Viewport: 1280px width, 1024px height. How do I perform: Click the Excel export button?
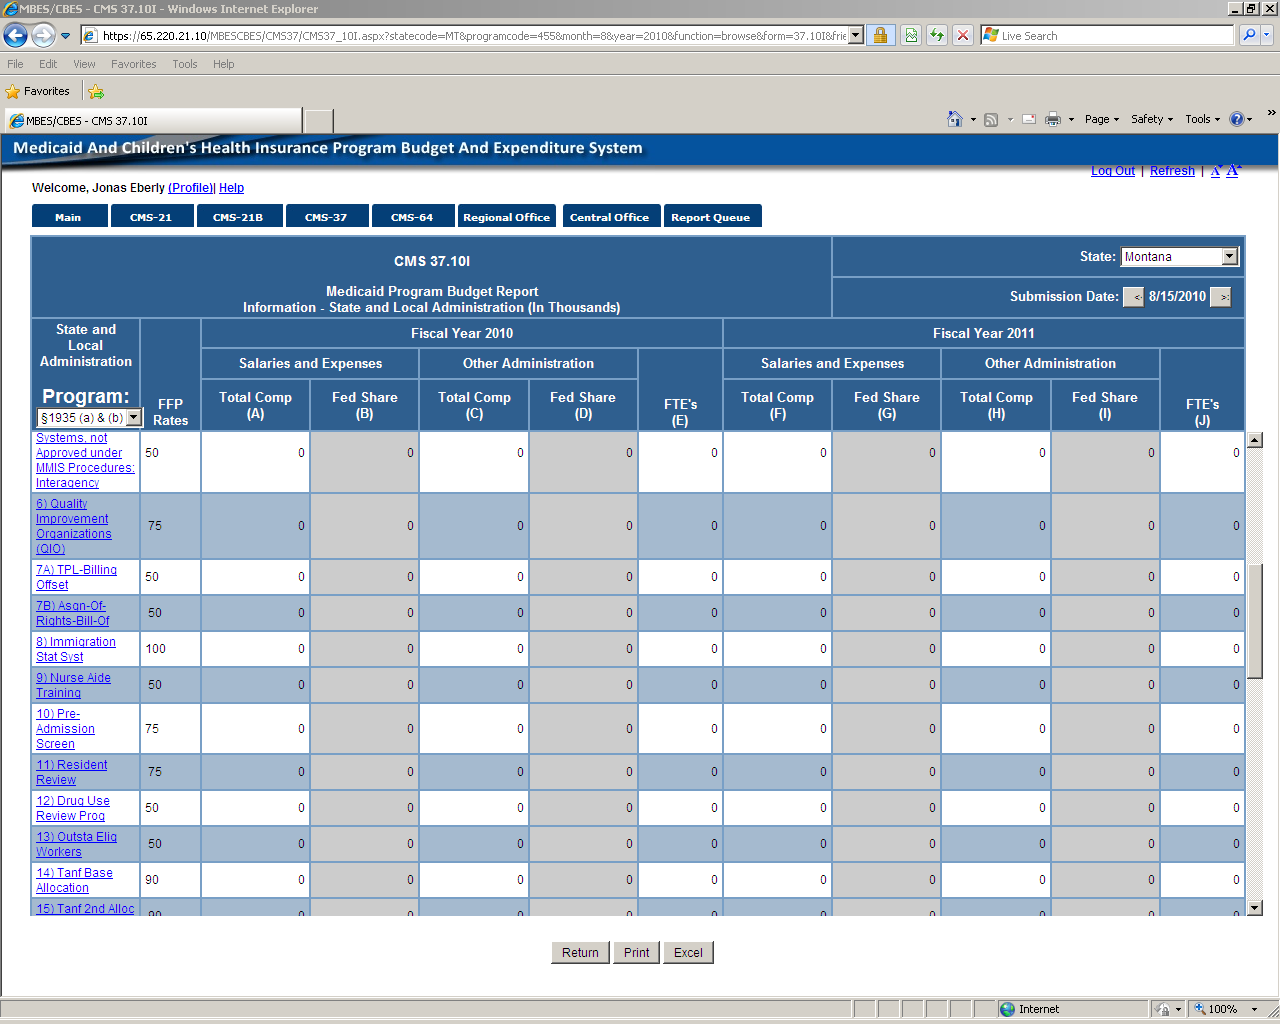[688, 953]
